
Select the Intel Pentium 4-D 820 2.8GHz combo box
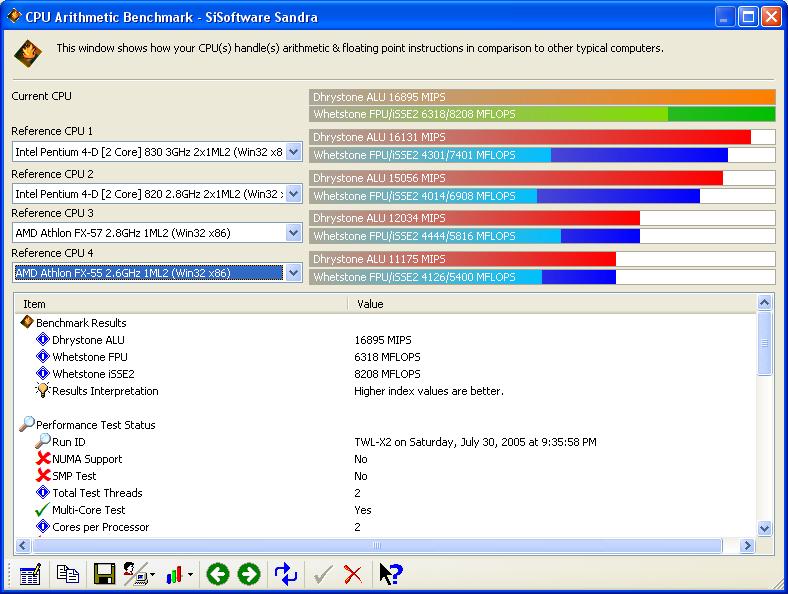coord(157,193)
